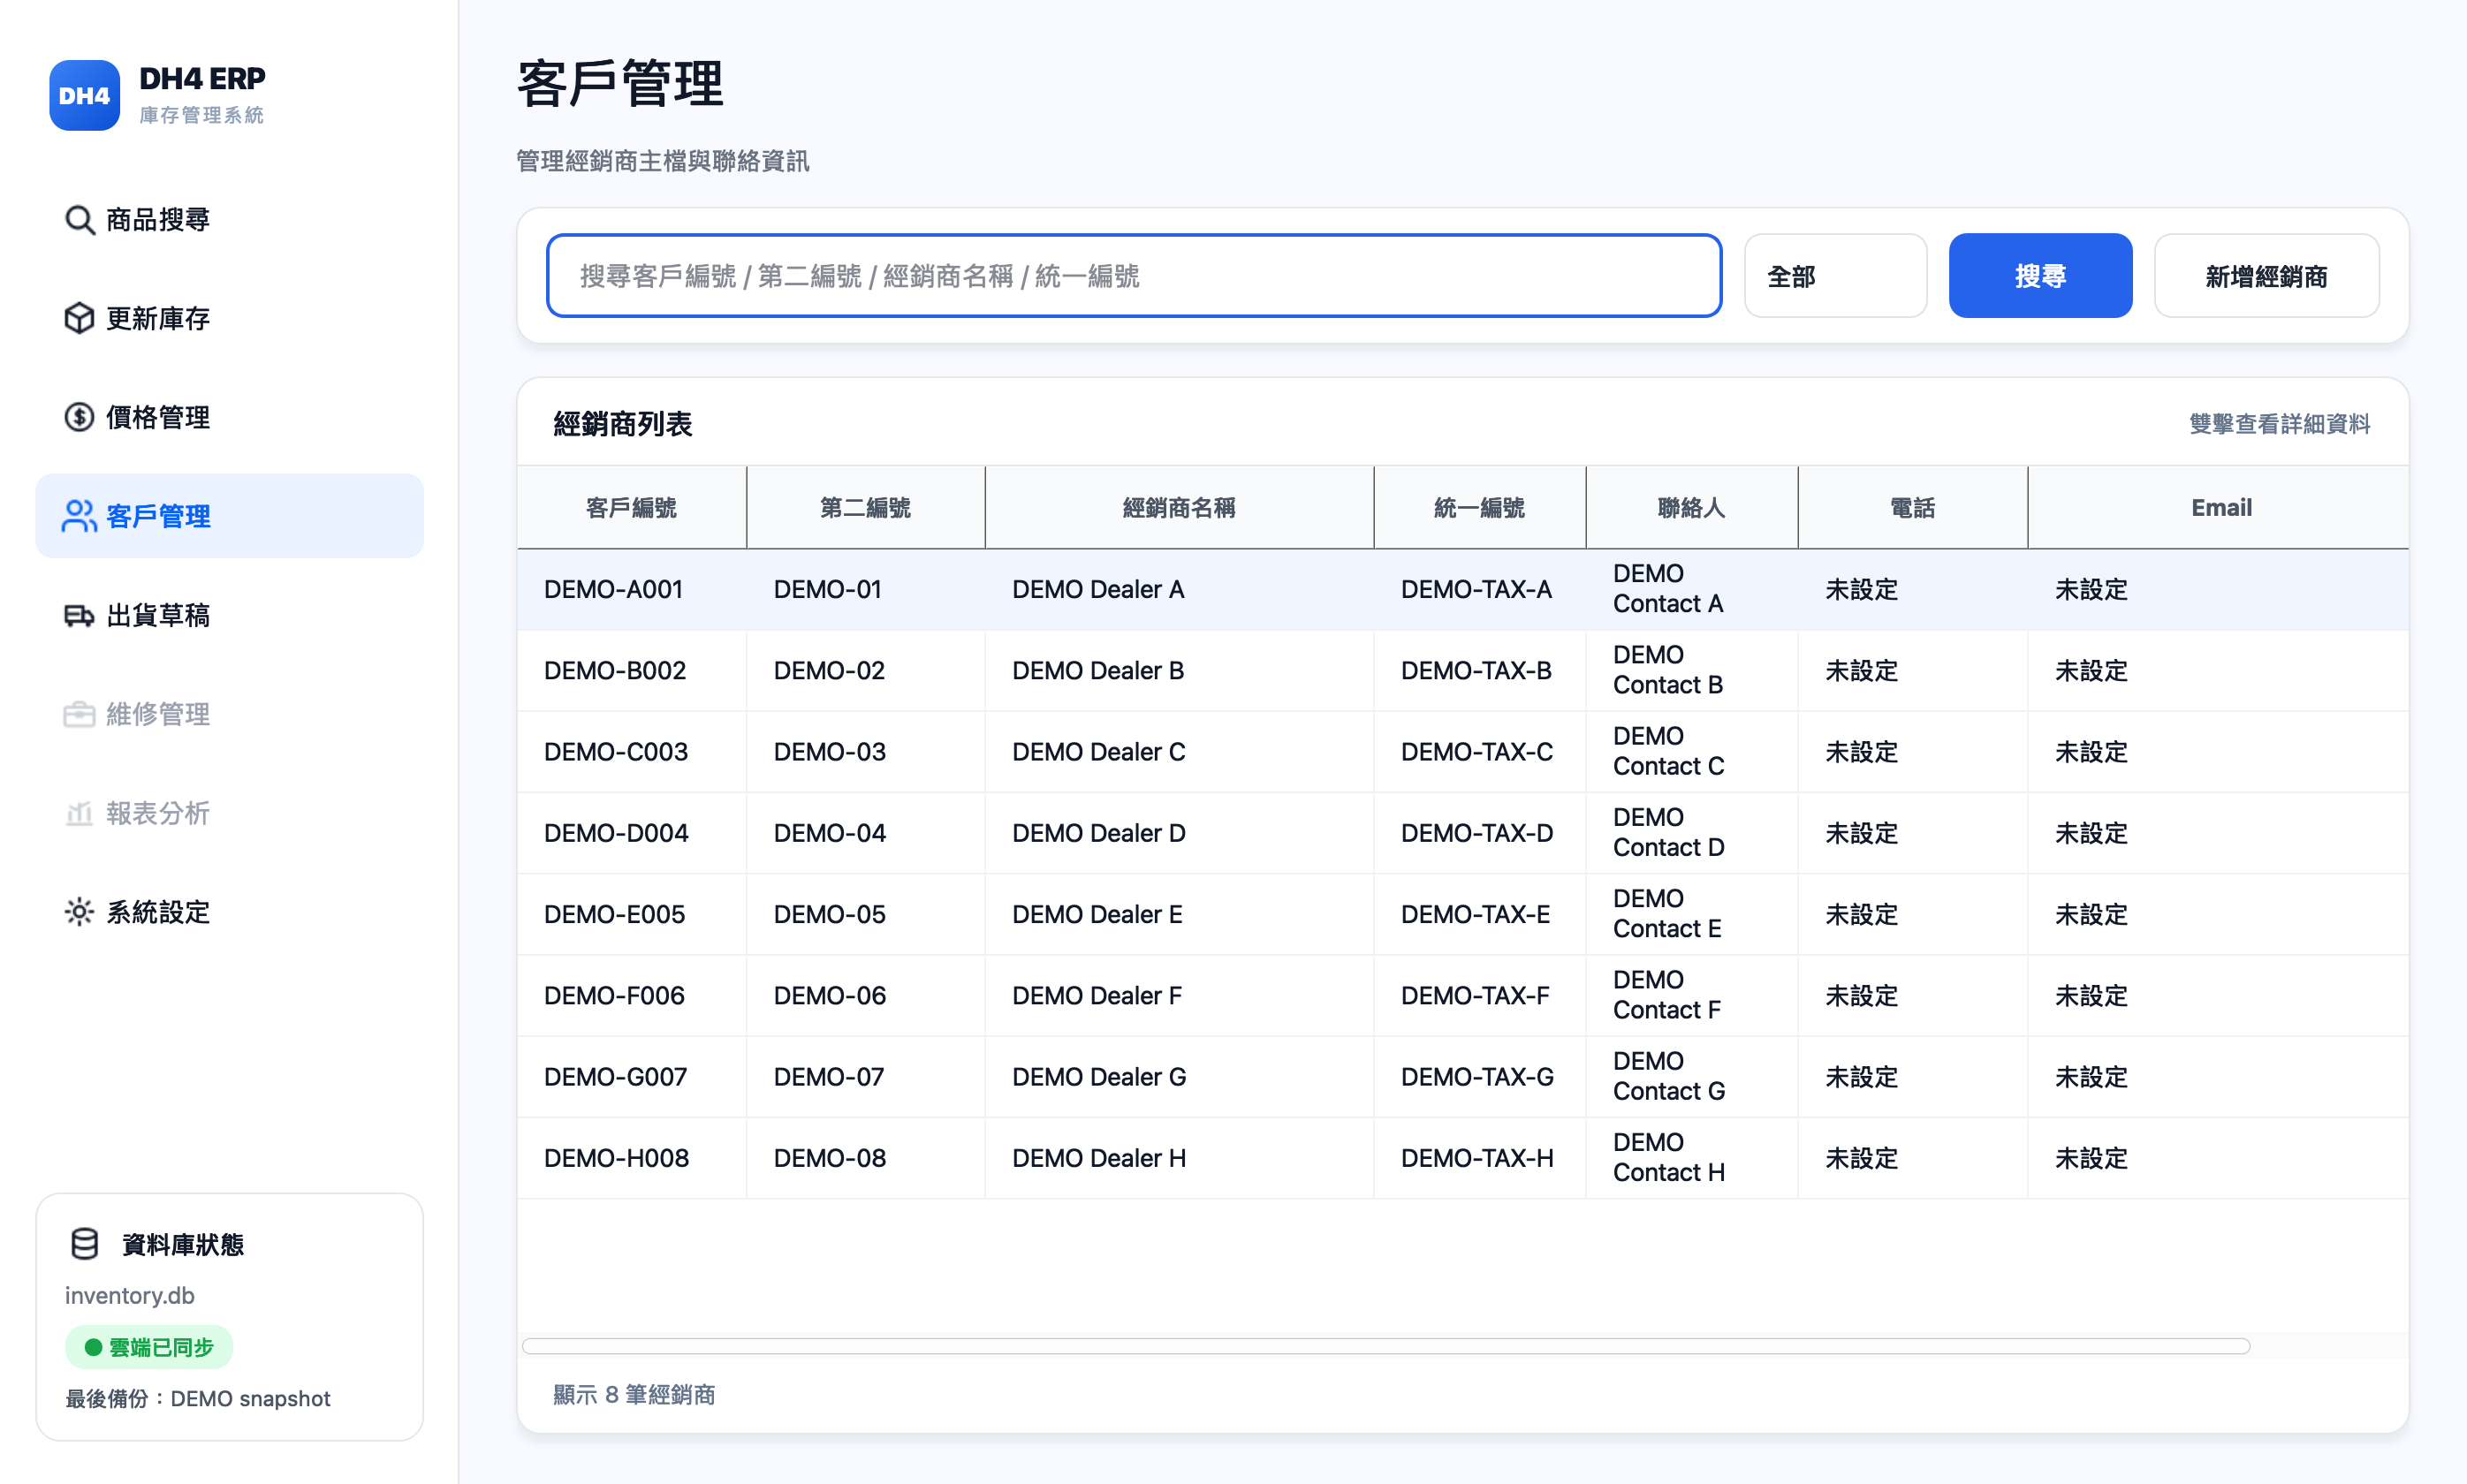Screen dimensions: 2467x1484
Task: Click DEMO Dealer C name
Action: 1098,751
